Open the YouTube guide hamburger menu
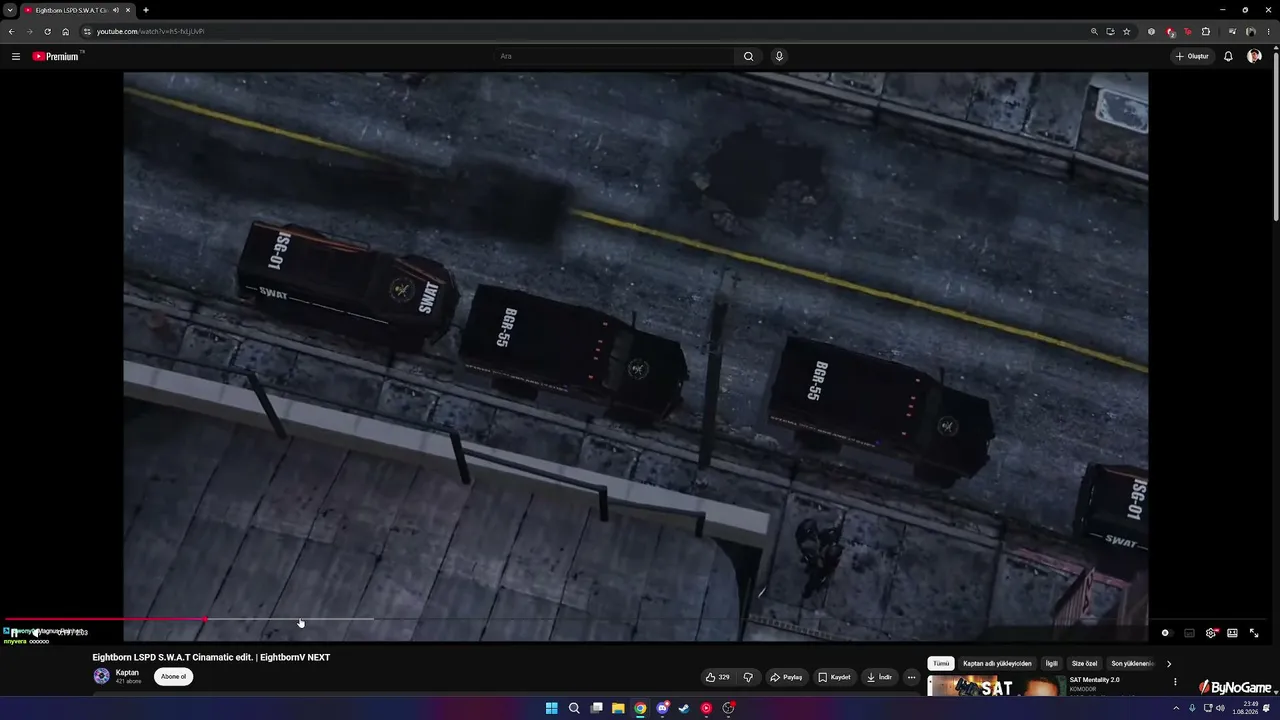The image size is (1280, 720). (x=16, y=56)
